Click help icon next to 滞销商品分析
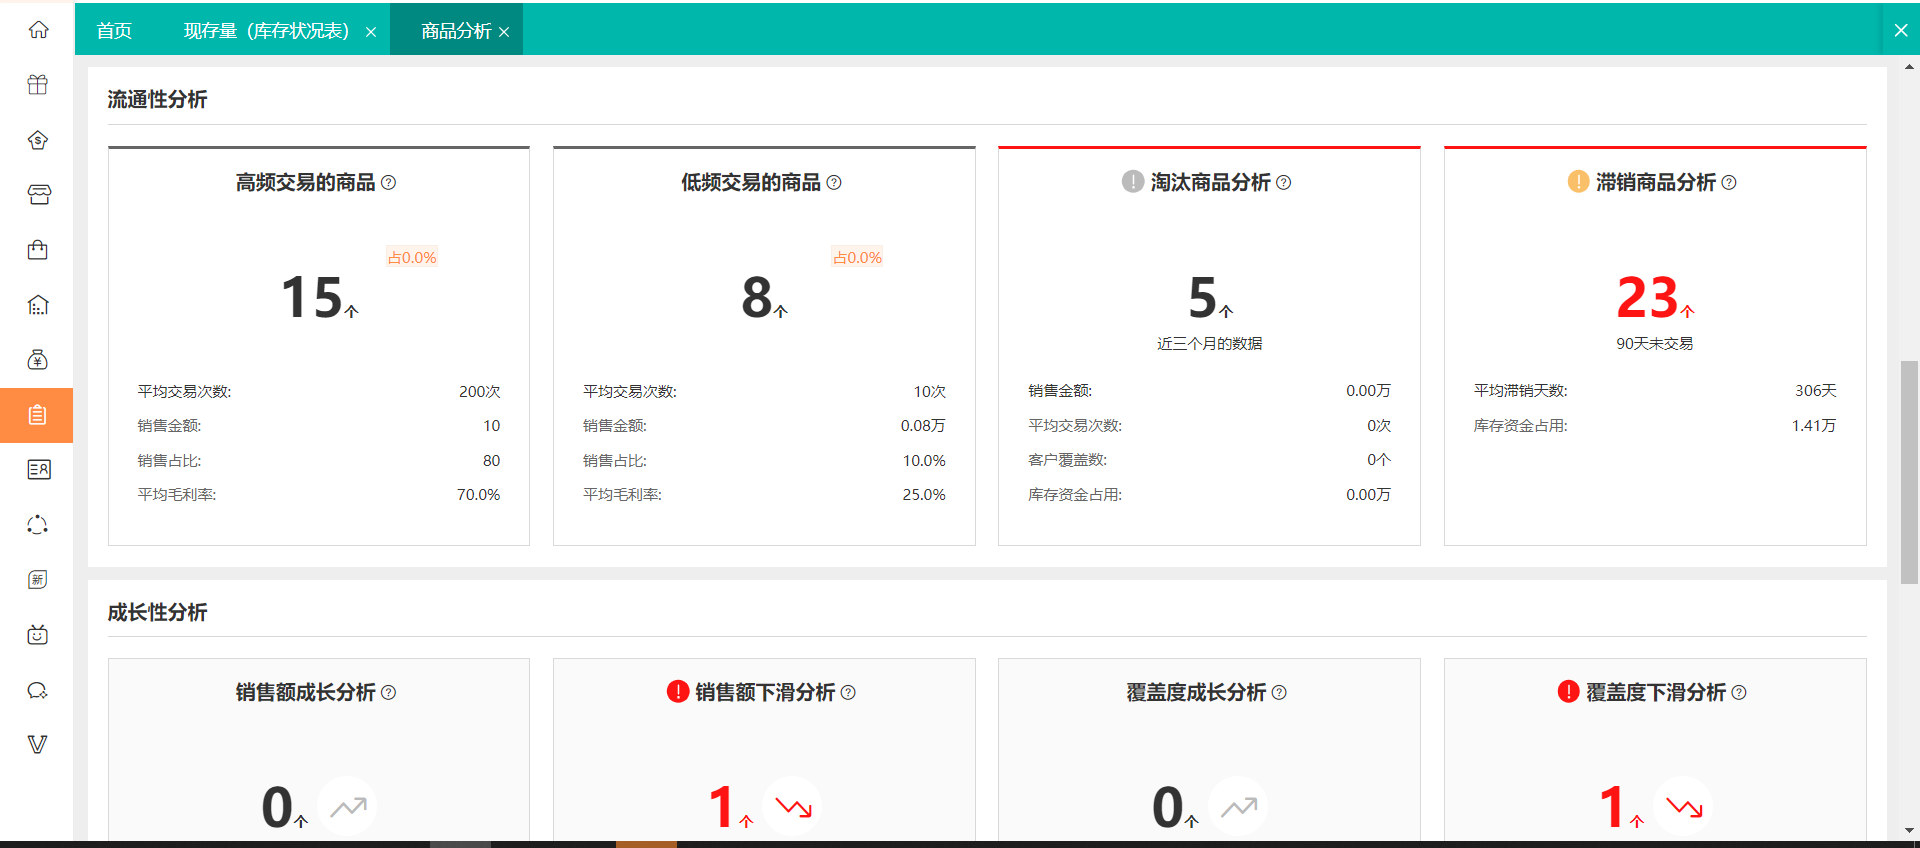1920x848 pixels. [x=1729, y=183]
